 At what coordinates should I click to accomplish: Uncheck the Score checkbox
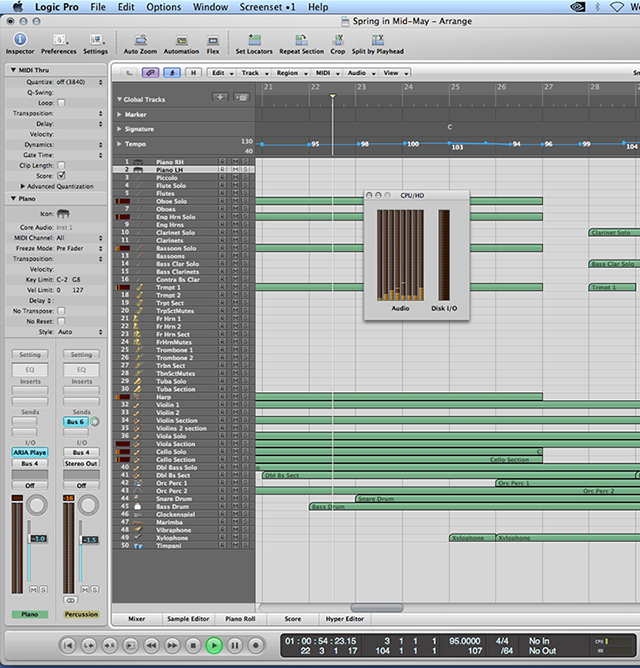[x=61, y=176]
